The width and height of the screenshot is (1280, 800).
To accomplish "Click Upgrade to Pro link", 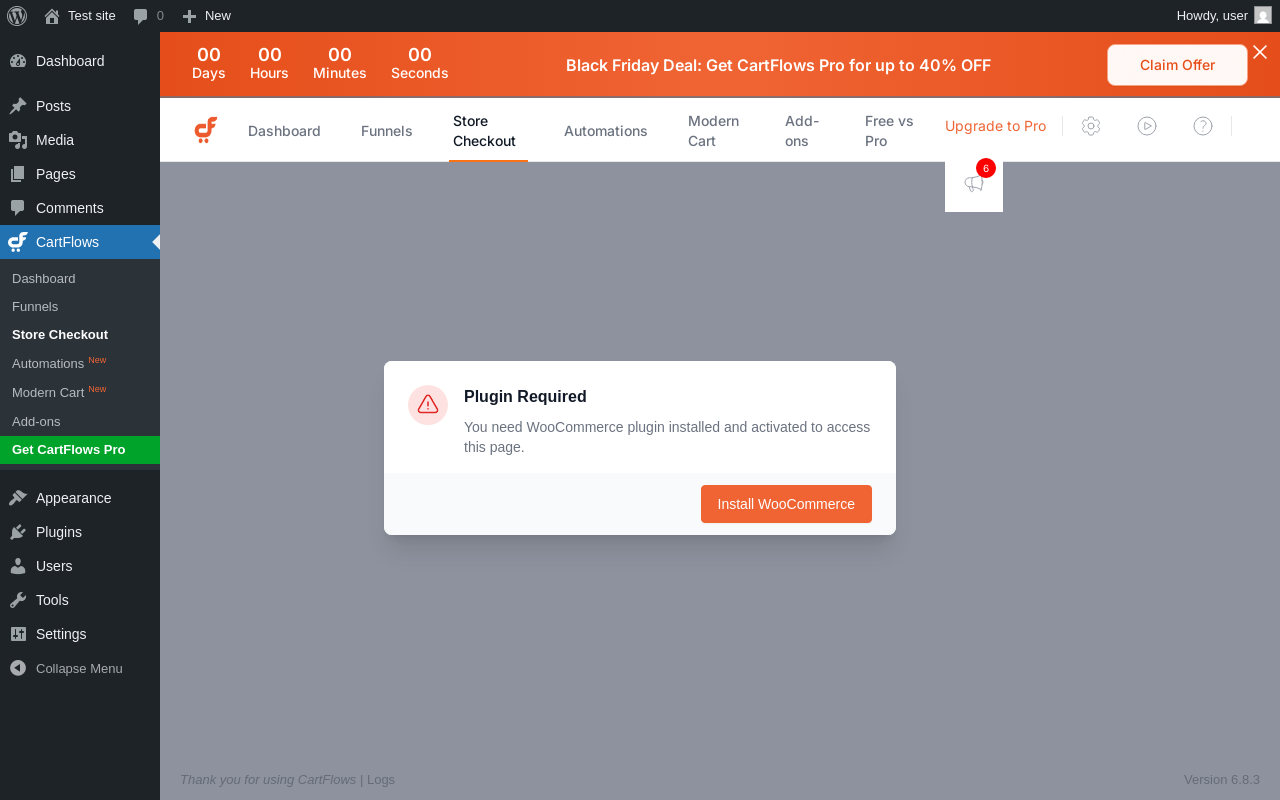I will pyautogui.click(x=995, y=126).
